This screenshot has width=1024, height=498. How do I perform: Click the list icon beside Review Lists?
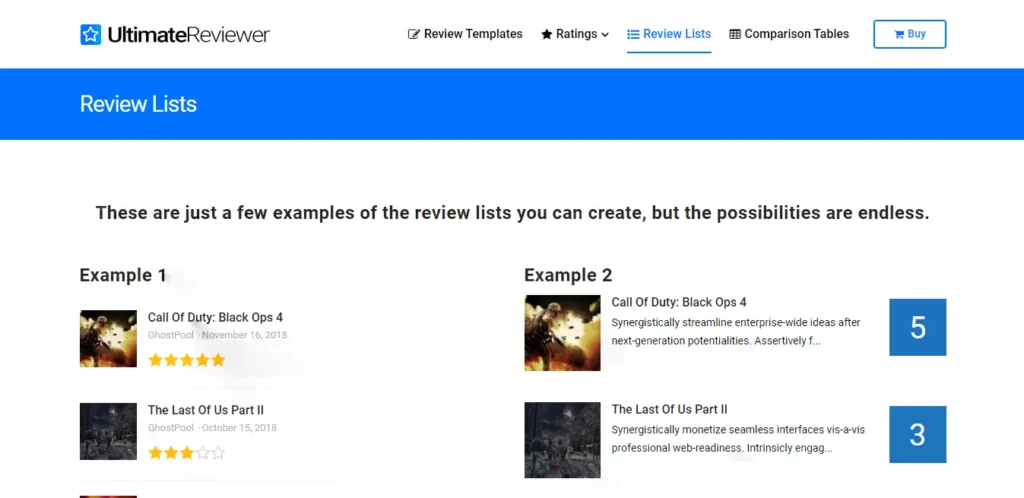tap(633, 34)
